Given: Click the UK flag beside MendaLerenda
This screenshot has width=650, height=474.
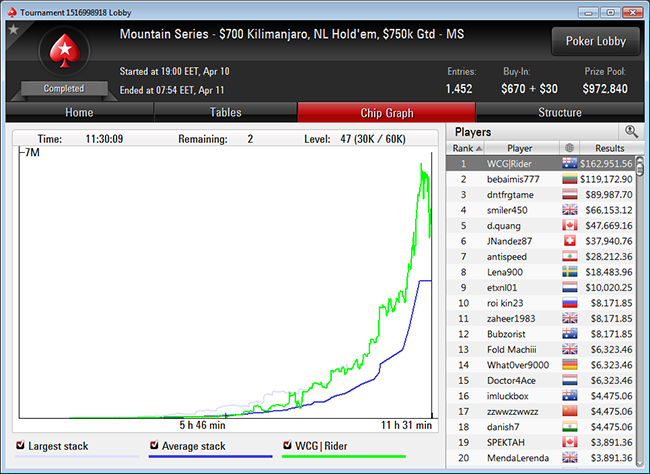Looking at the screenshot, I should [570, 458].
